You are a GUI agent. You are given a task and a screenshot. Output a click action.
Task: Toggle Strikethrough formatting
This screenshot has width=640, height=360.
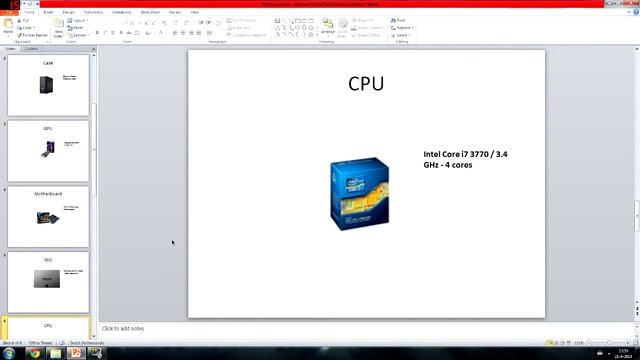click(129, 33)
